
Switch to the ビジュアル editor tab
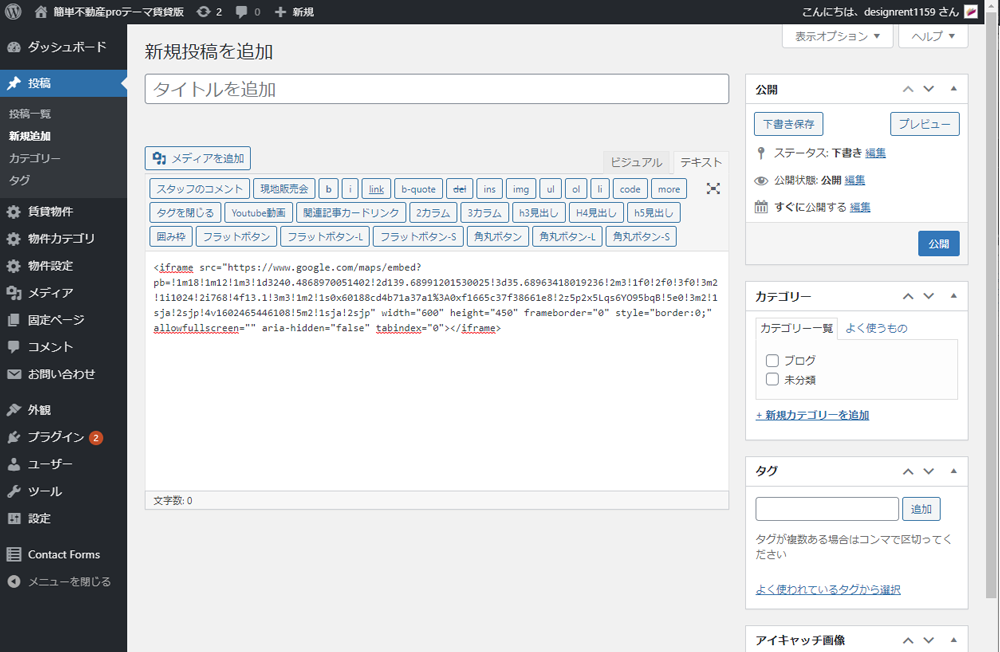[636, 162]
